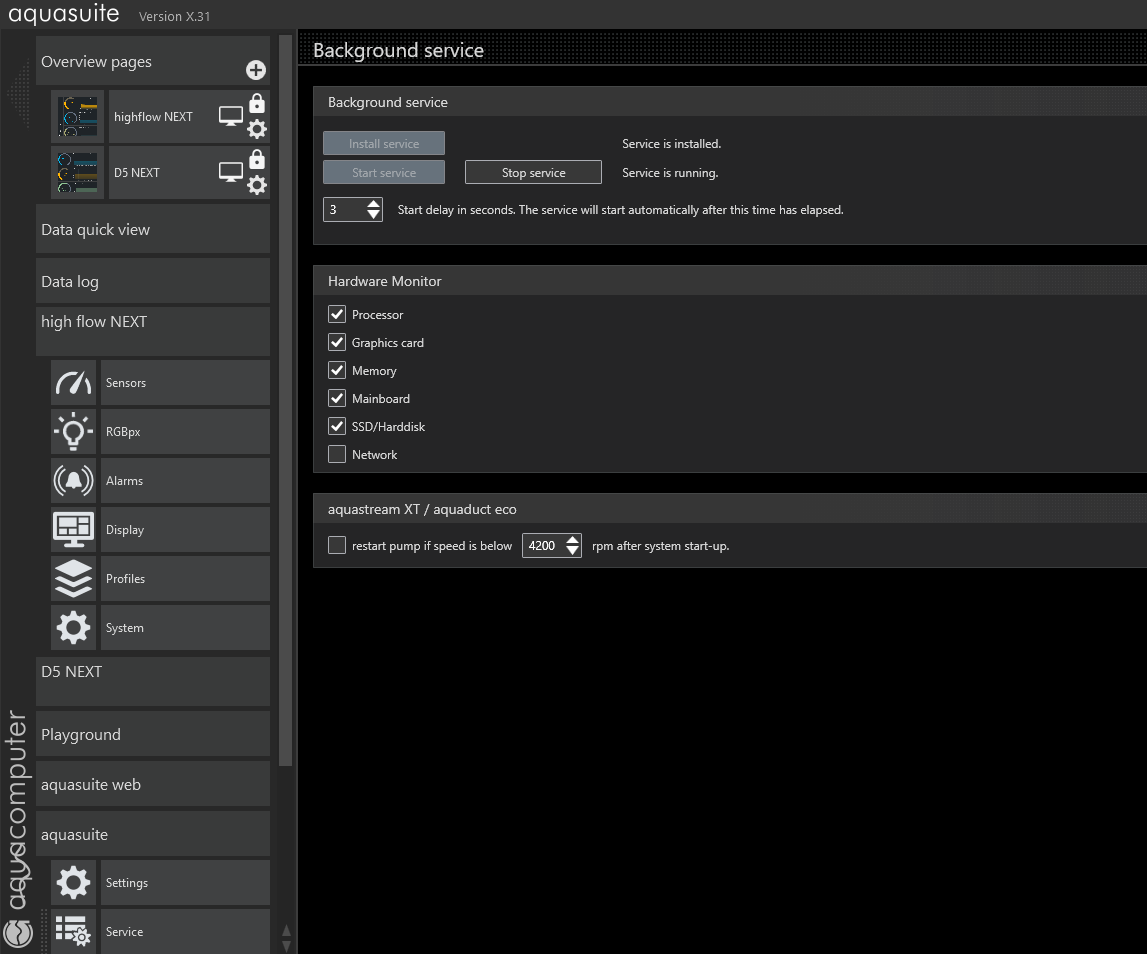This screenshot has width=1147, height=954.
Task: Increase the start delay seconds stepper
Action: click(374, 204)
